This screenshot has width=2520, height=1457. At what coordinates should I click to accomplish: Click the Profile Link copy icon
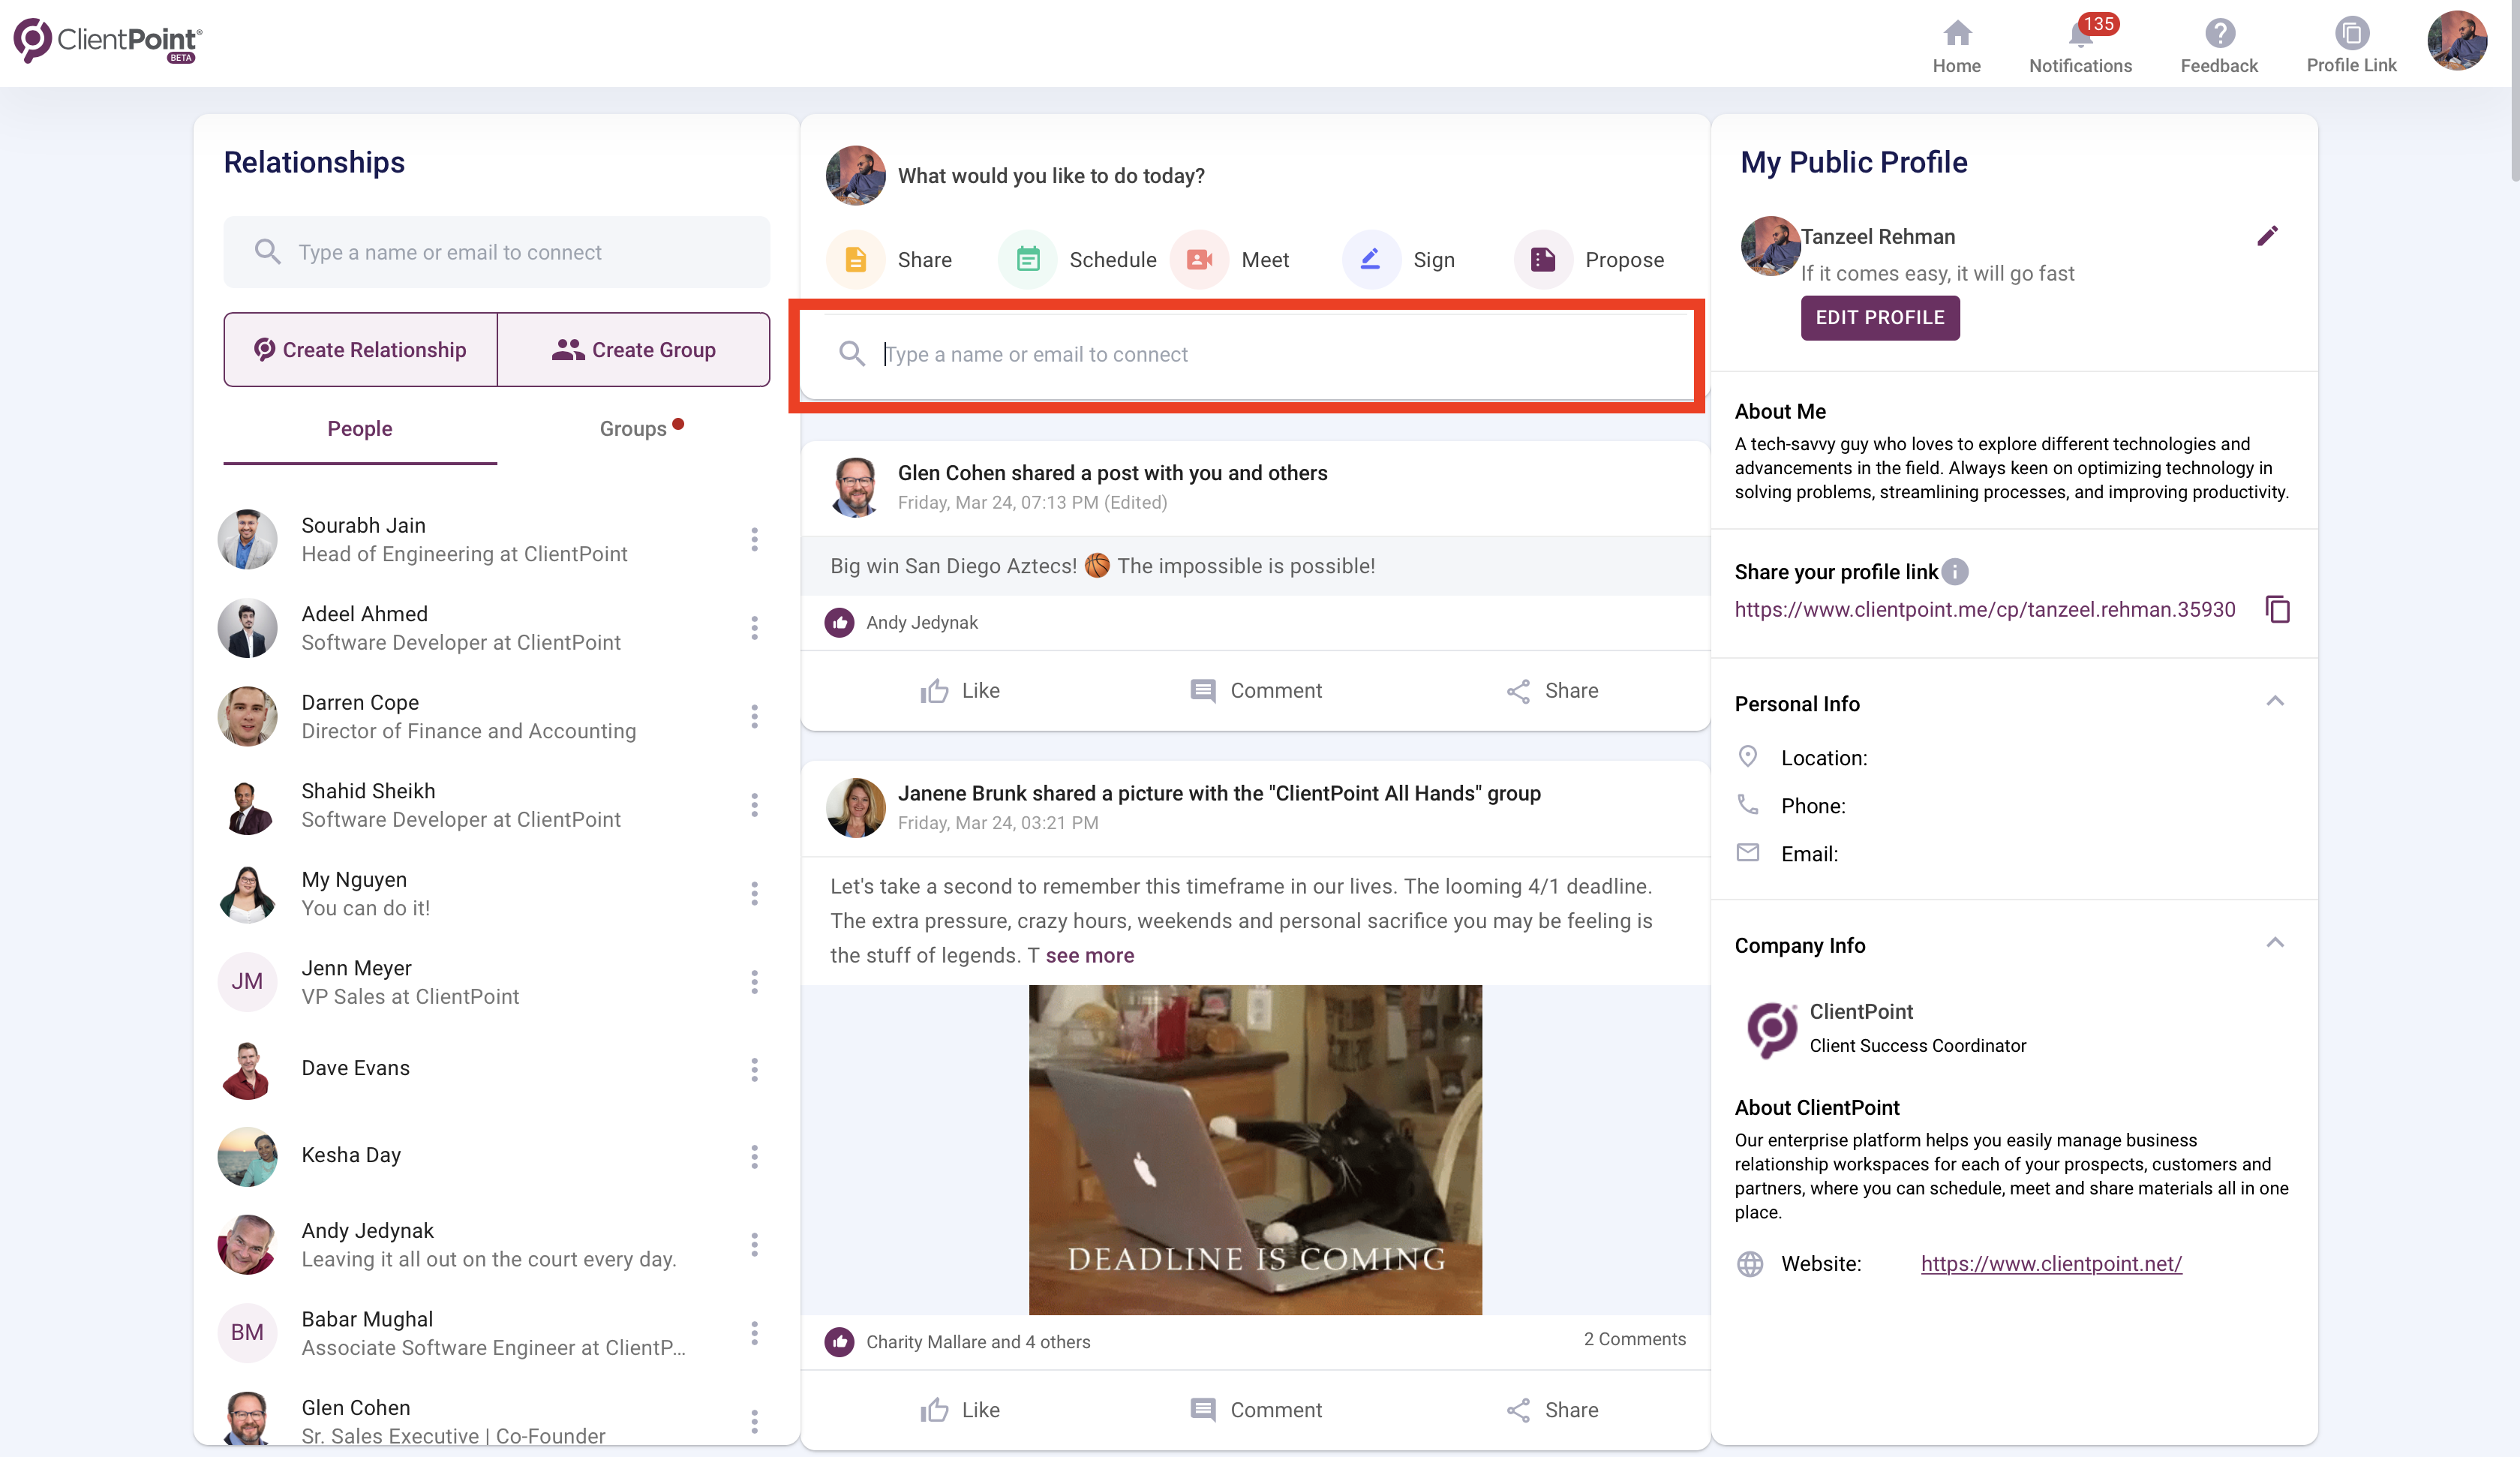pos(2351,34)
